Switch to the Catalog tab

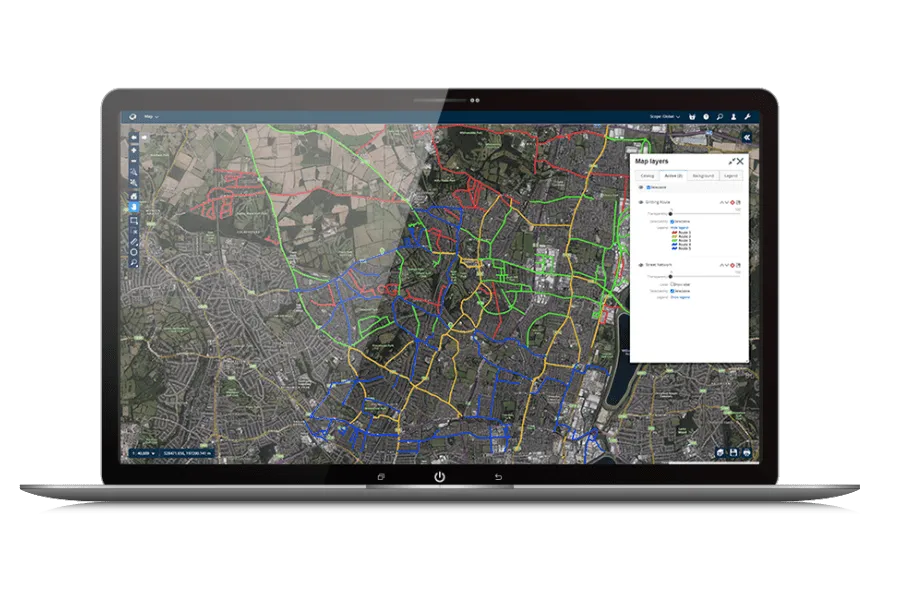(x=647, y=175)
